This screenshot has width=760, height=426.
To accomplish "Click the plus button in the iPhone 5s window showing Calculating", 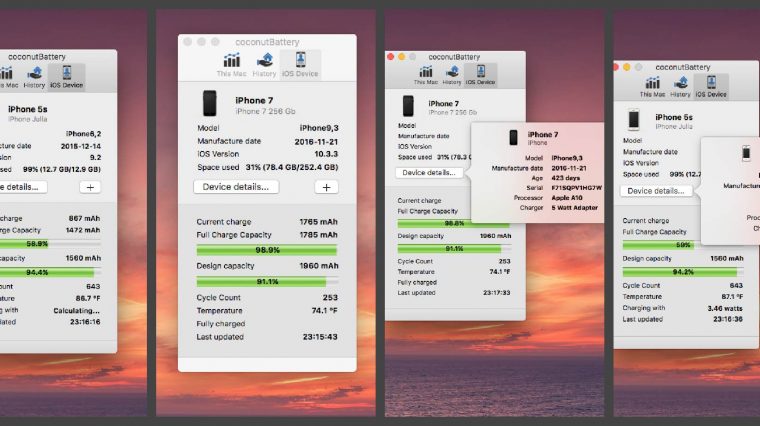I will pos(90,188).
